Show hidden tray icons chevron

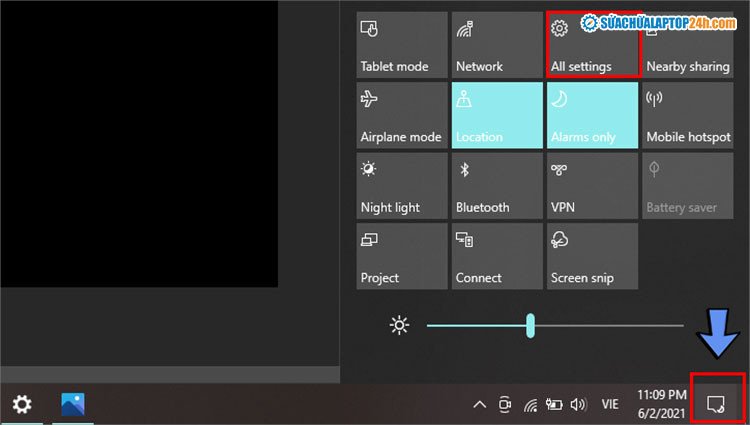click(479, 405)
